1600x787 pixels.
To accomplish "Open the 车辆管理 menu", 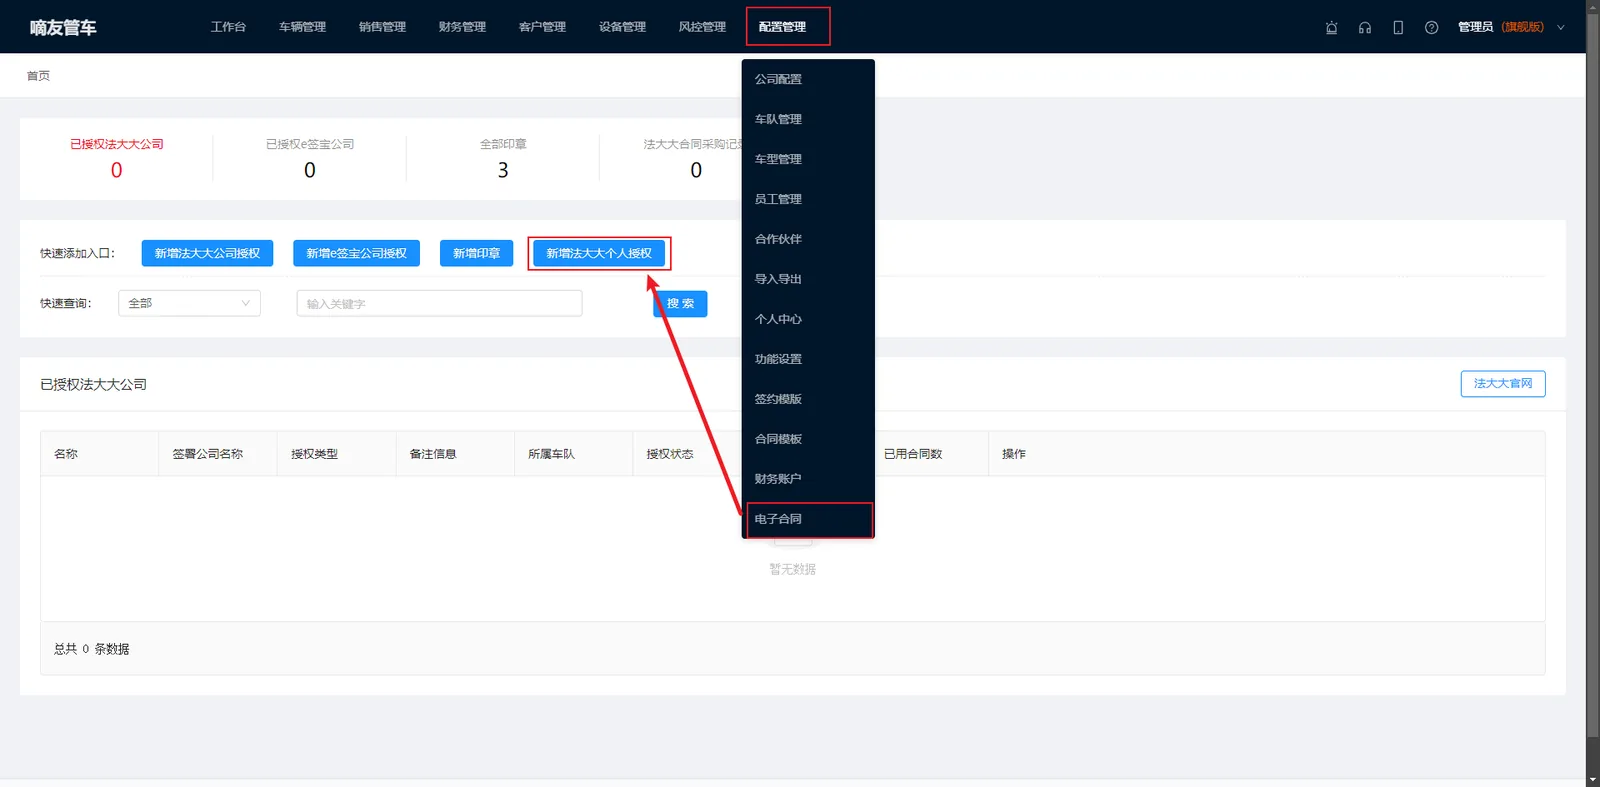I will pyautogui.click(x=302, y=27).
